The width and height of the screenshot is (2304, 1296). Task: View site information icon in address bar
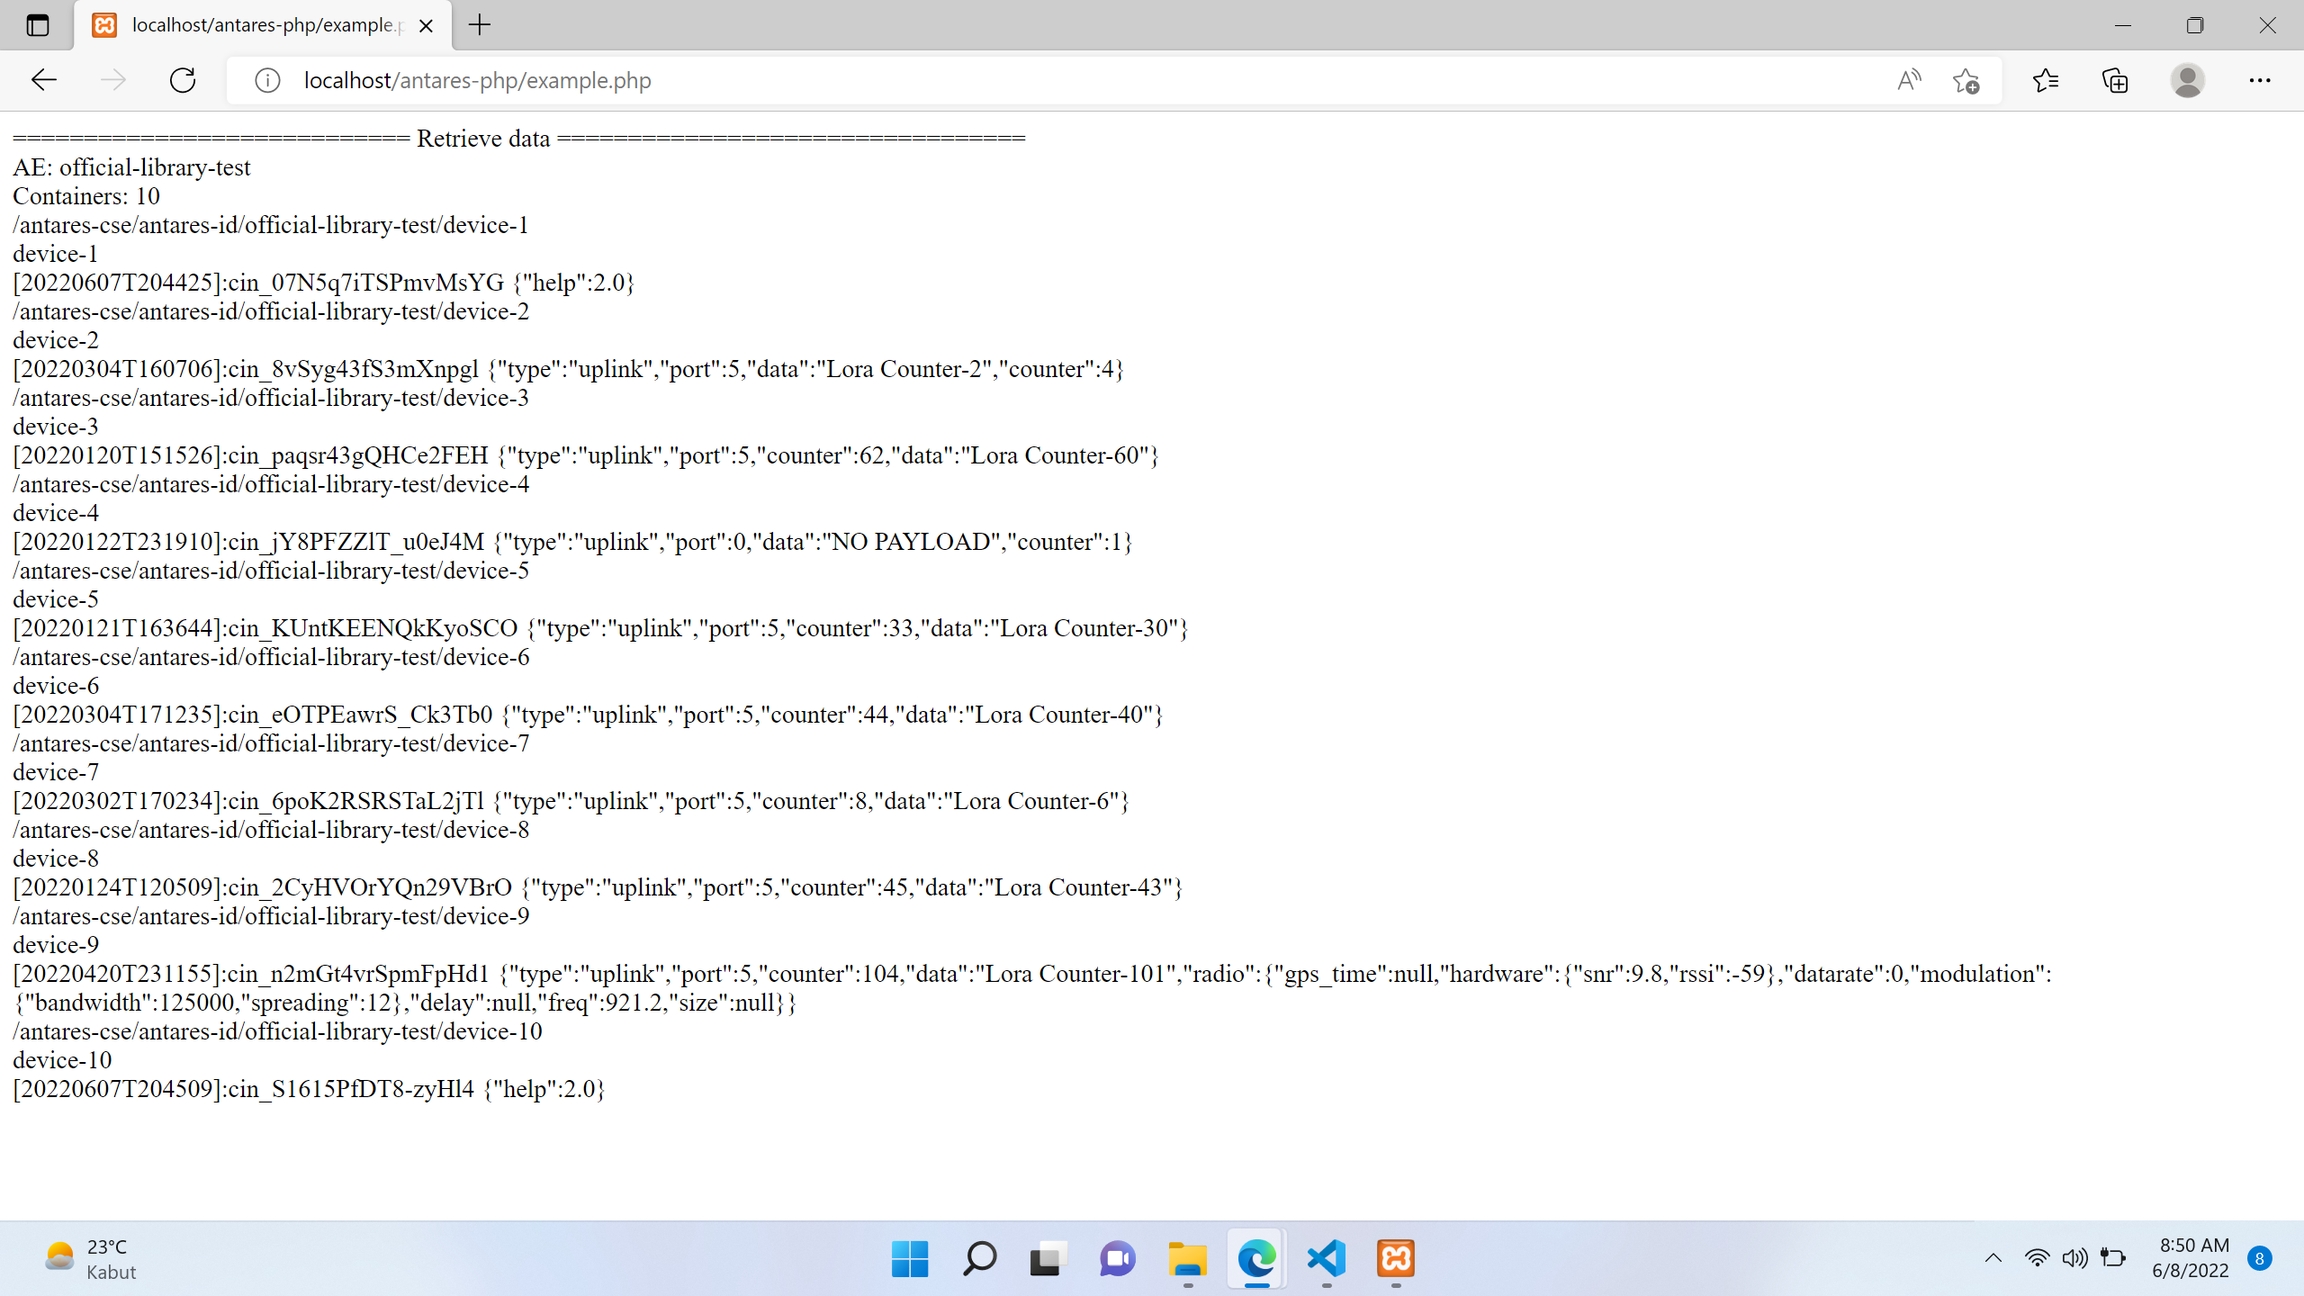coord(267,80)
